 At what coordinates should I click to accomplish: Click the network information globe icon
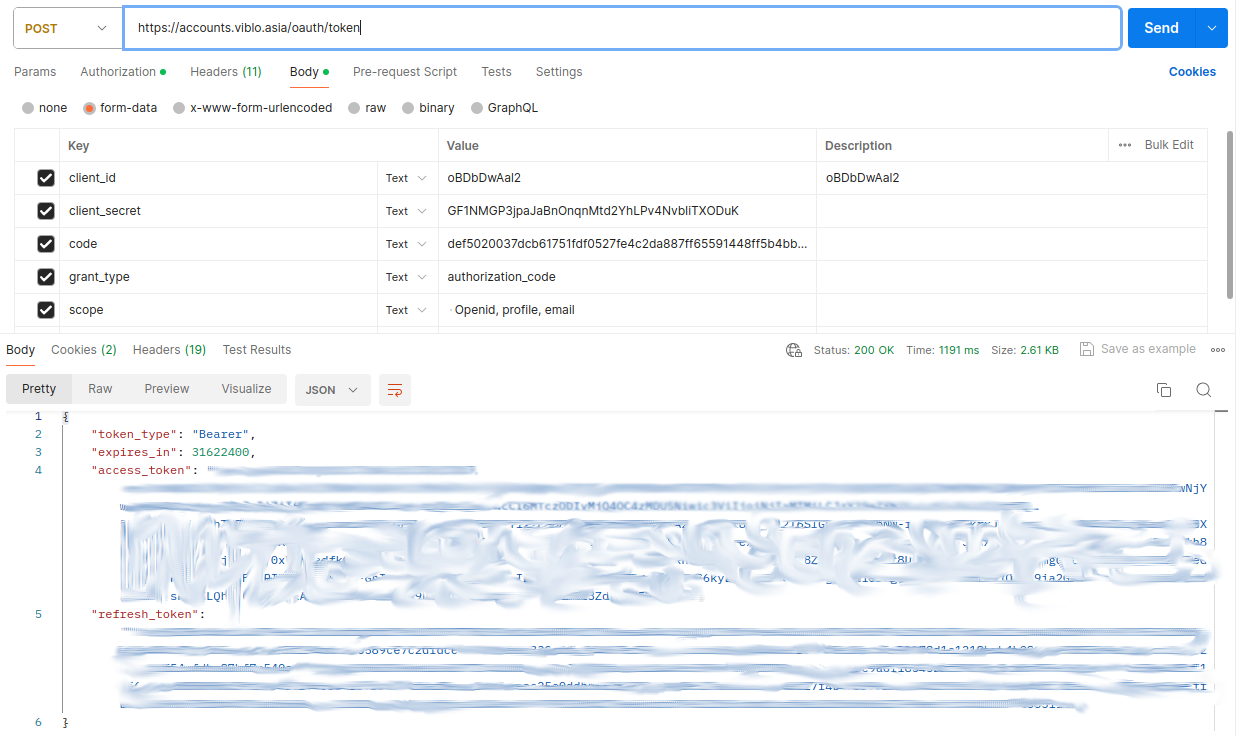pyautogui.click(x=793, y=350)
